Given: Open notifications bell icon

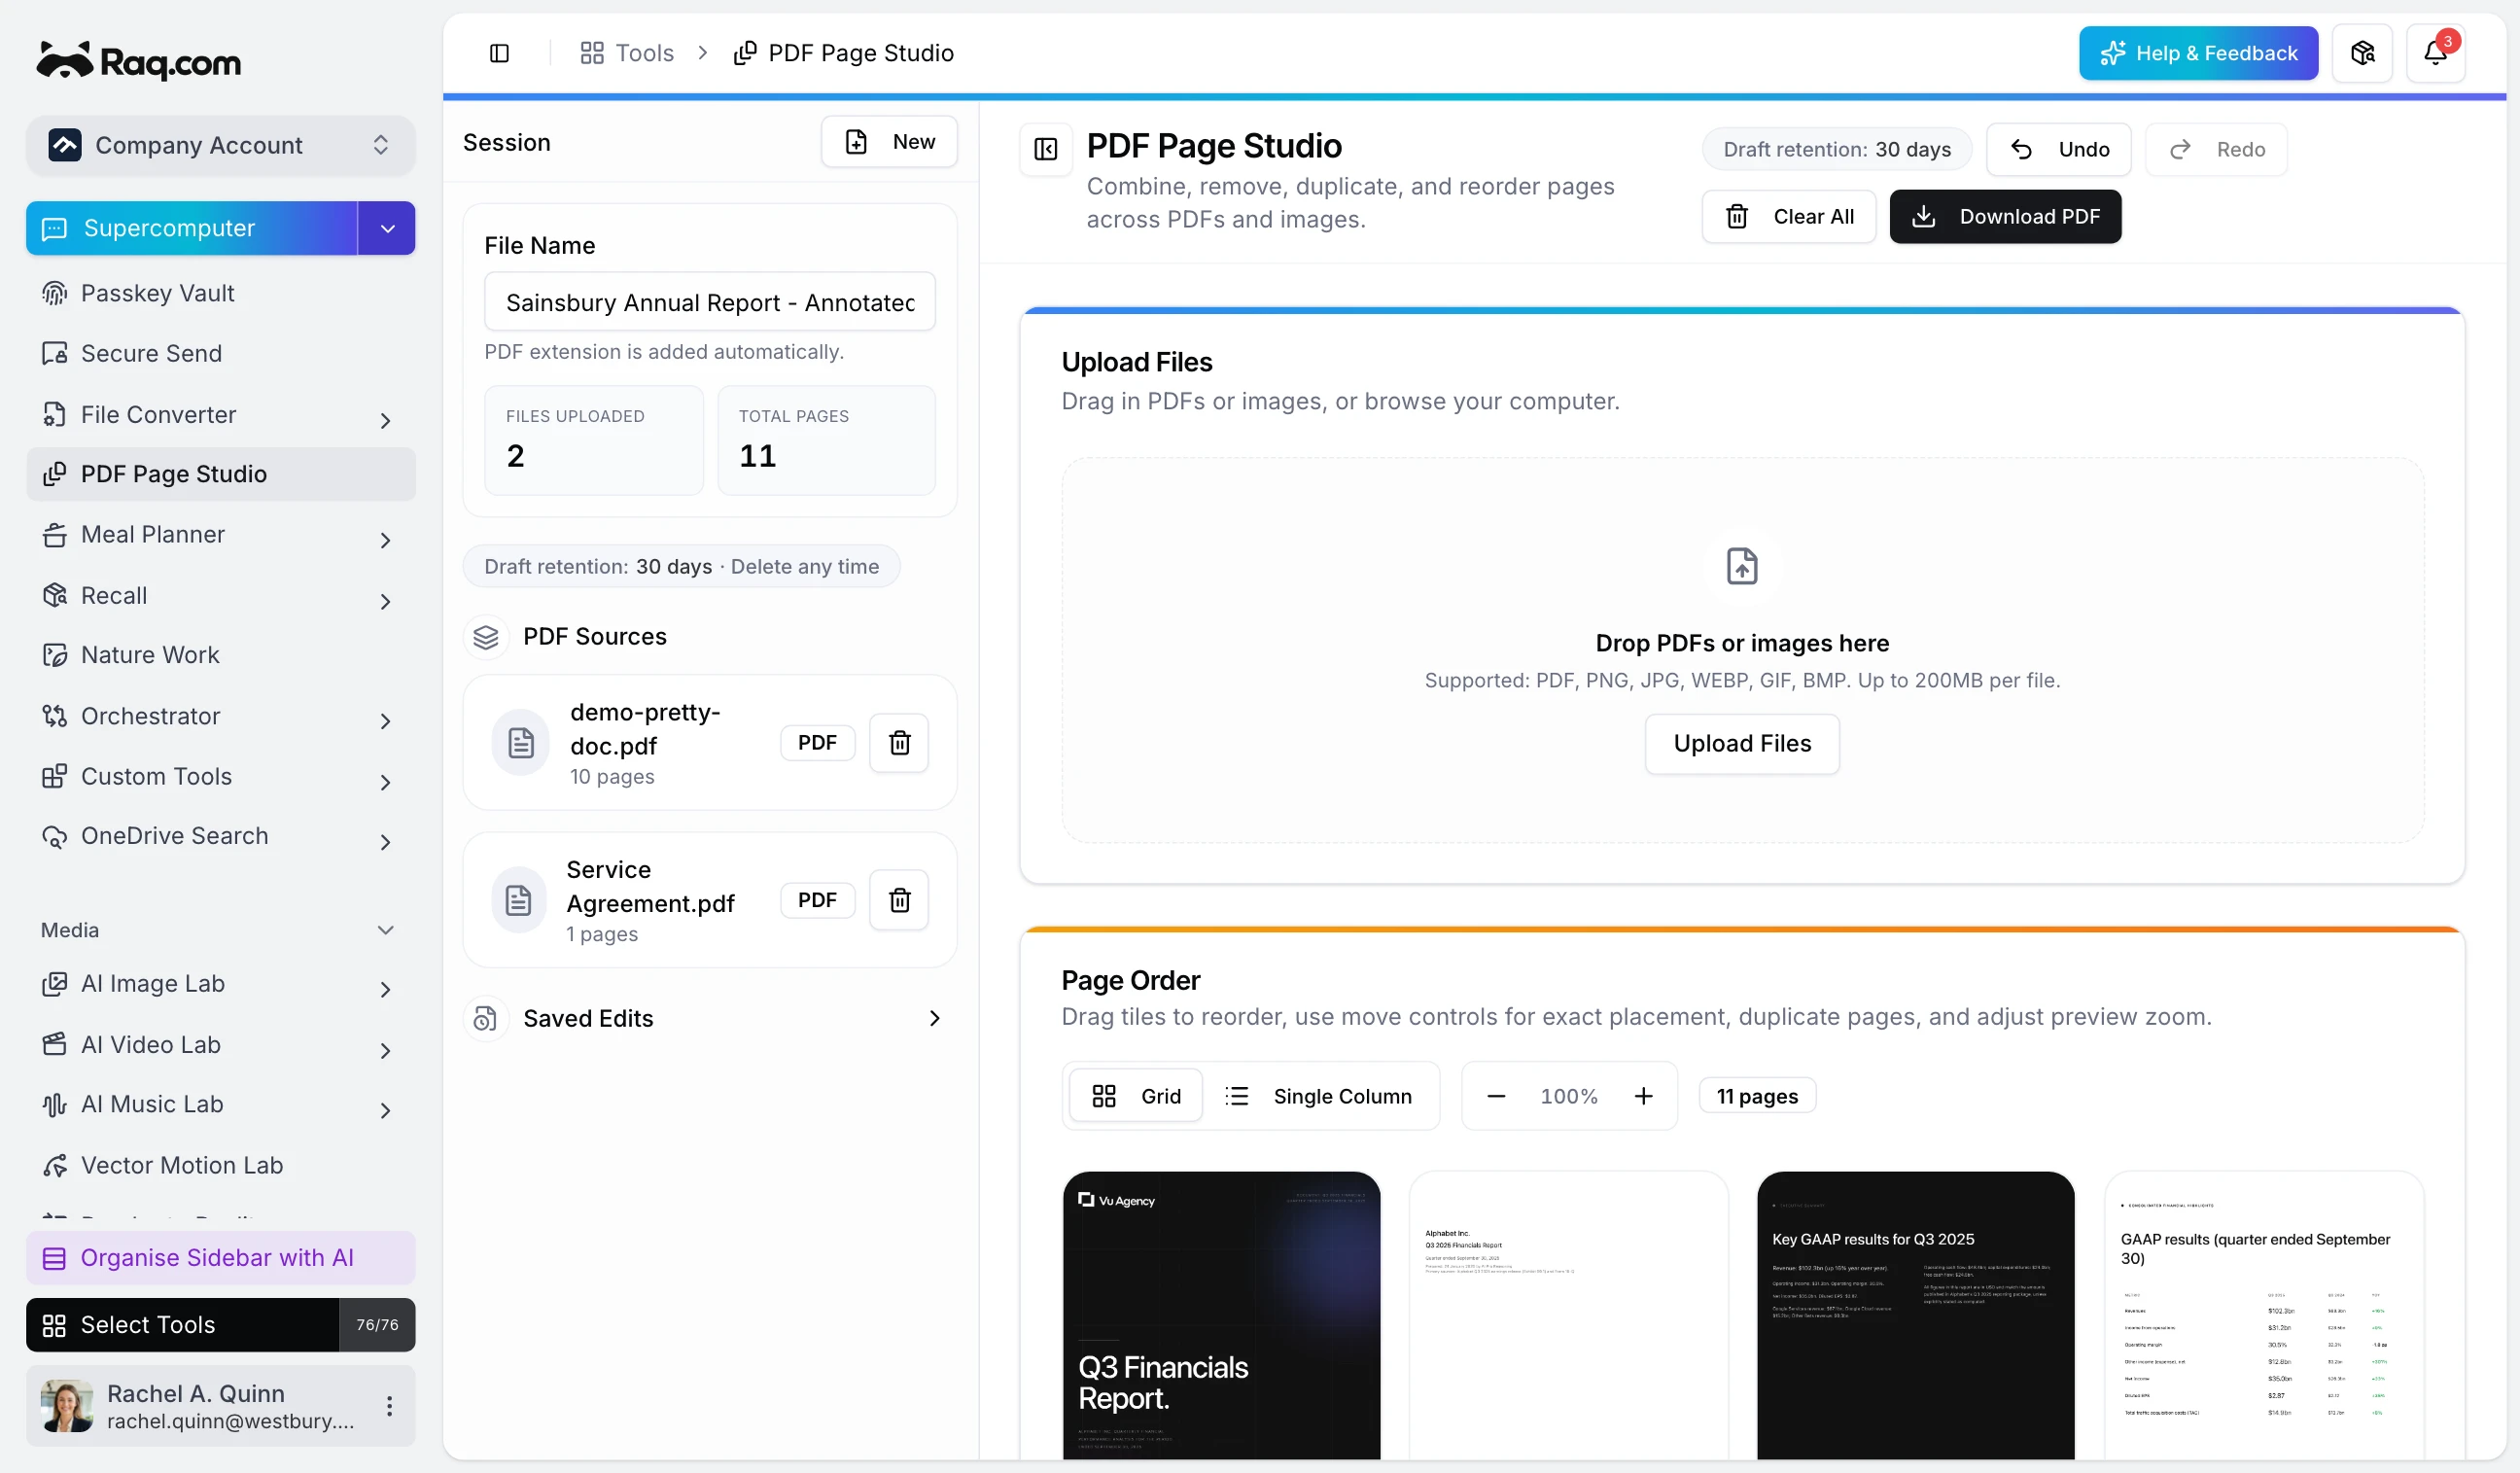Looking at the screenshot, I should click(x=2435, y=53).
